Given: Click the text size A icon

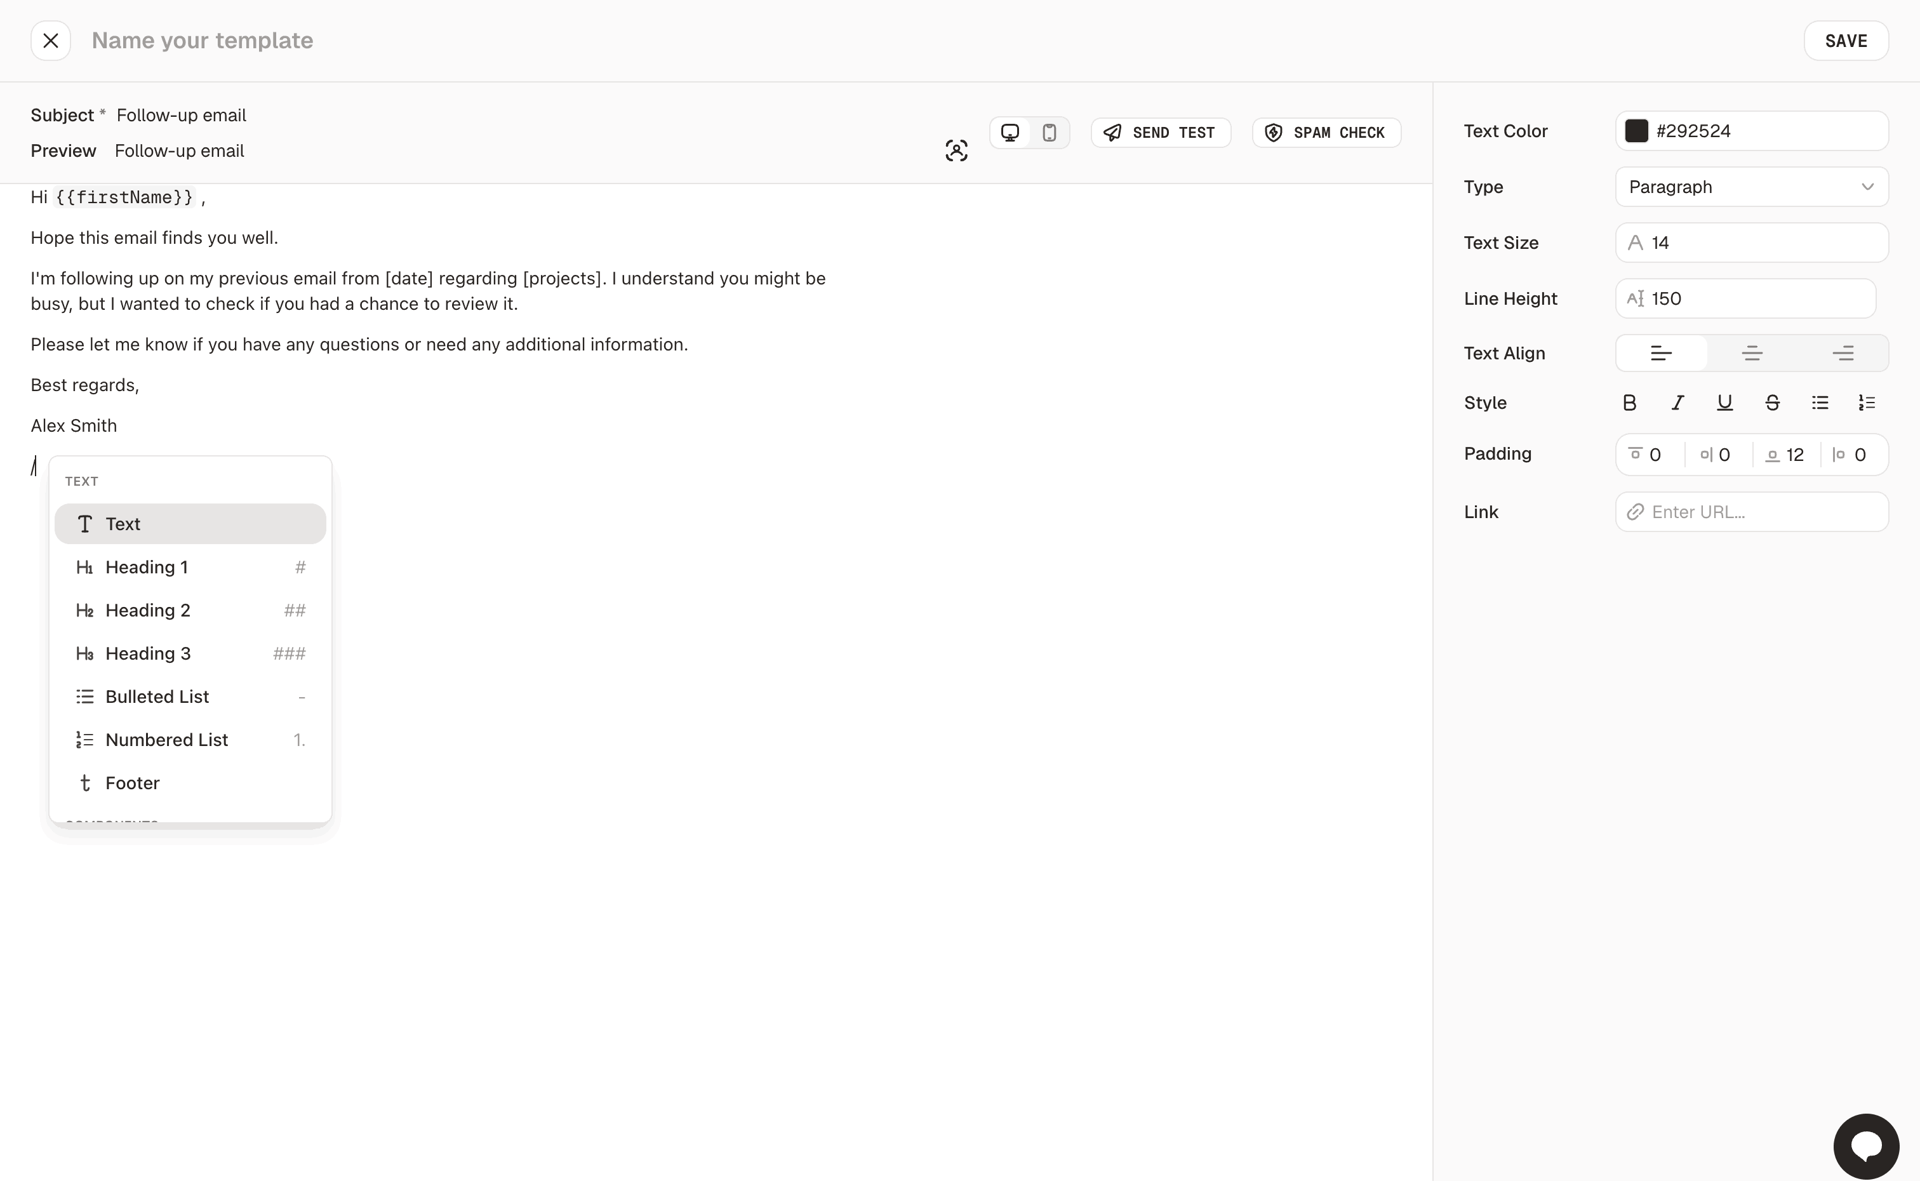Looking at the screenshot, I should click(x=1635, y=243).
